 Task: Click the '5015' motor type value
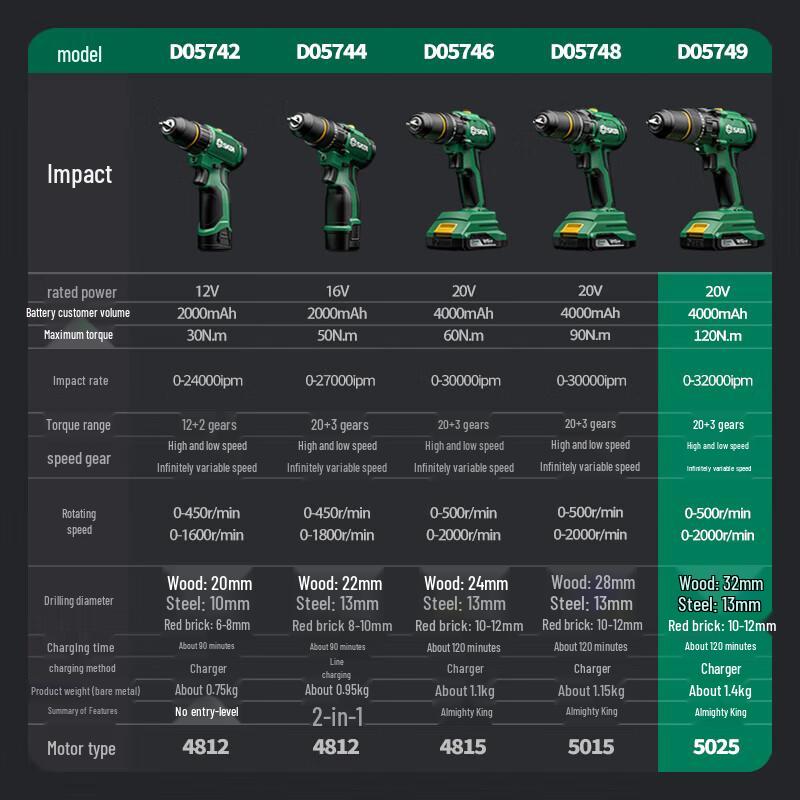click(591, 747)
